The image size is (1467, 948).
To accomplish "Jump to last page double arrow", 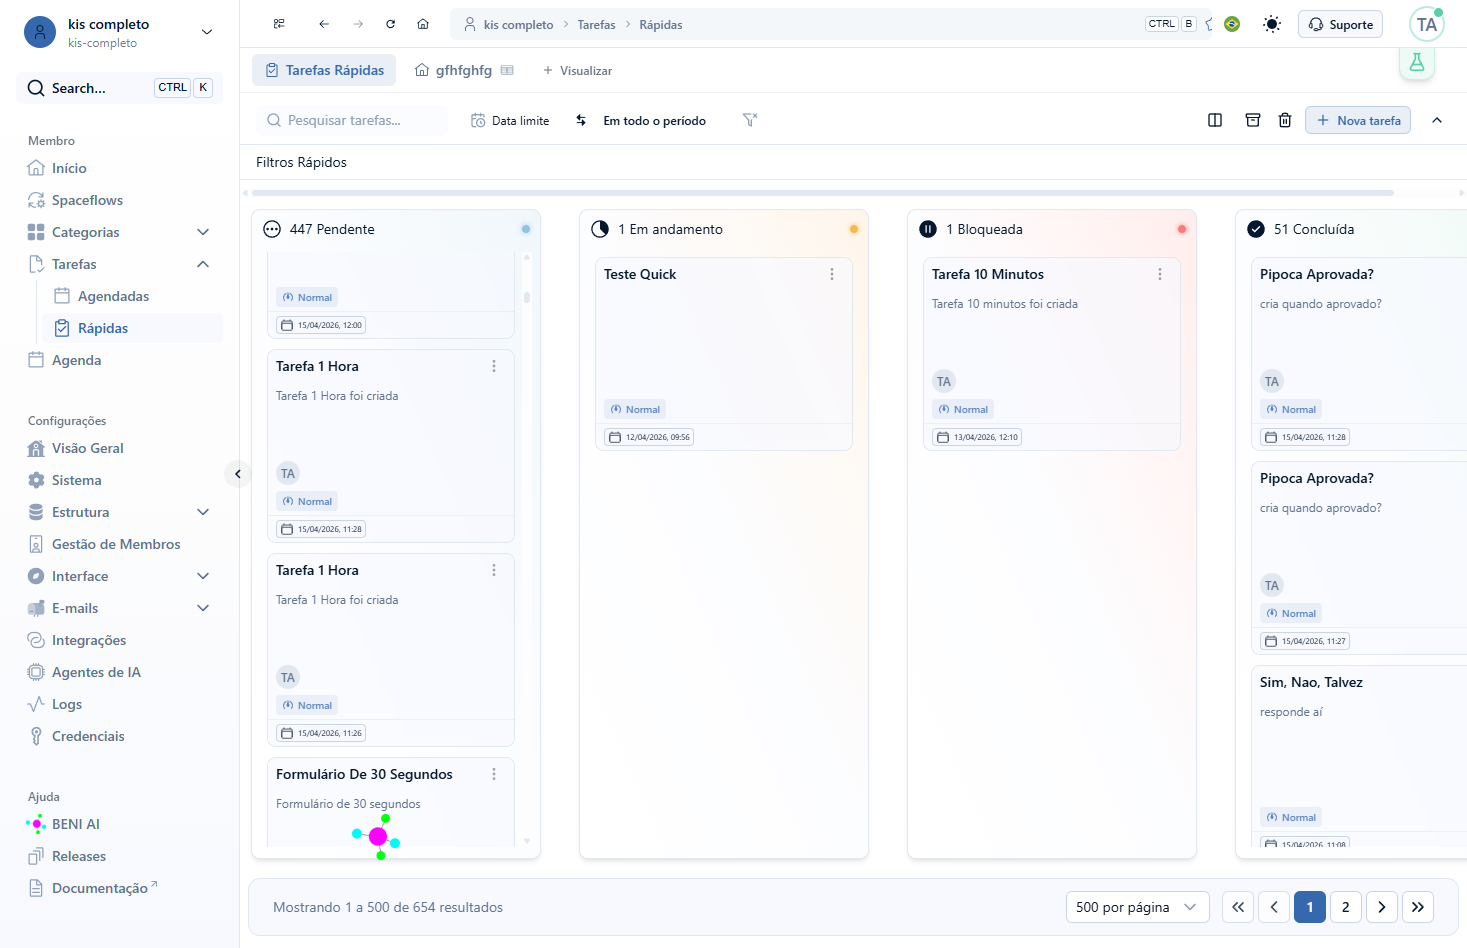I will pos(1418,907).
